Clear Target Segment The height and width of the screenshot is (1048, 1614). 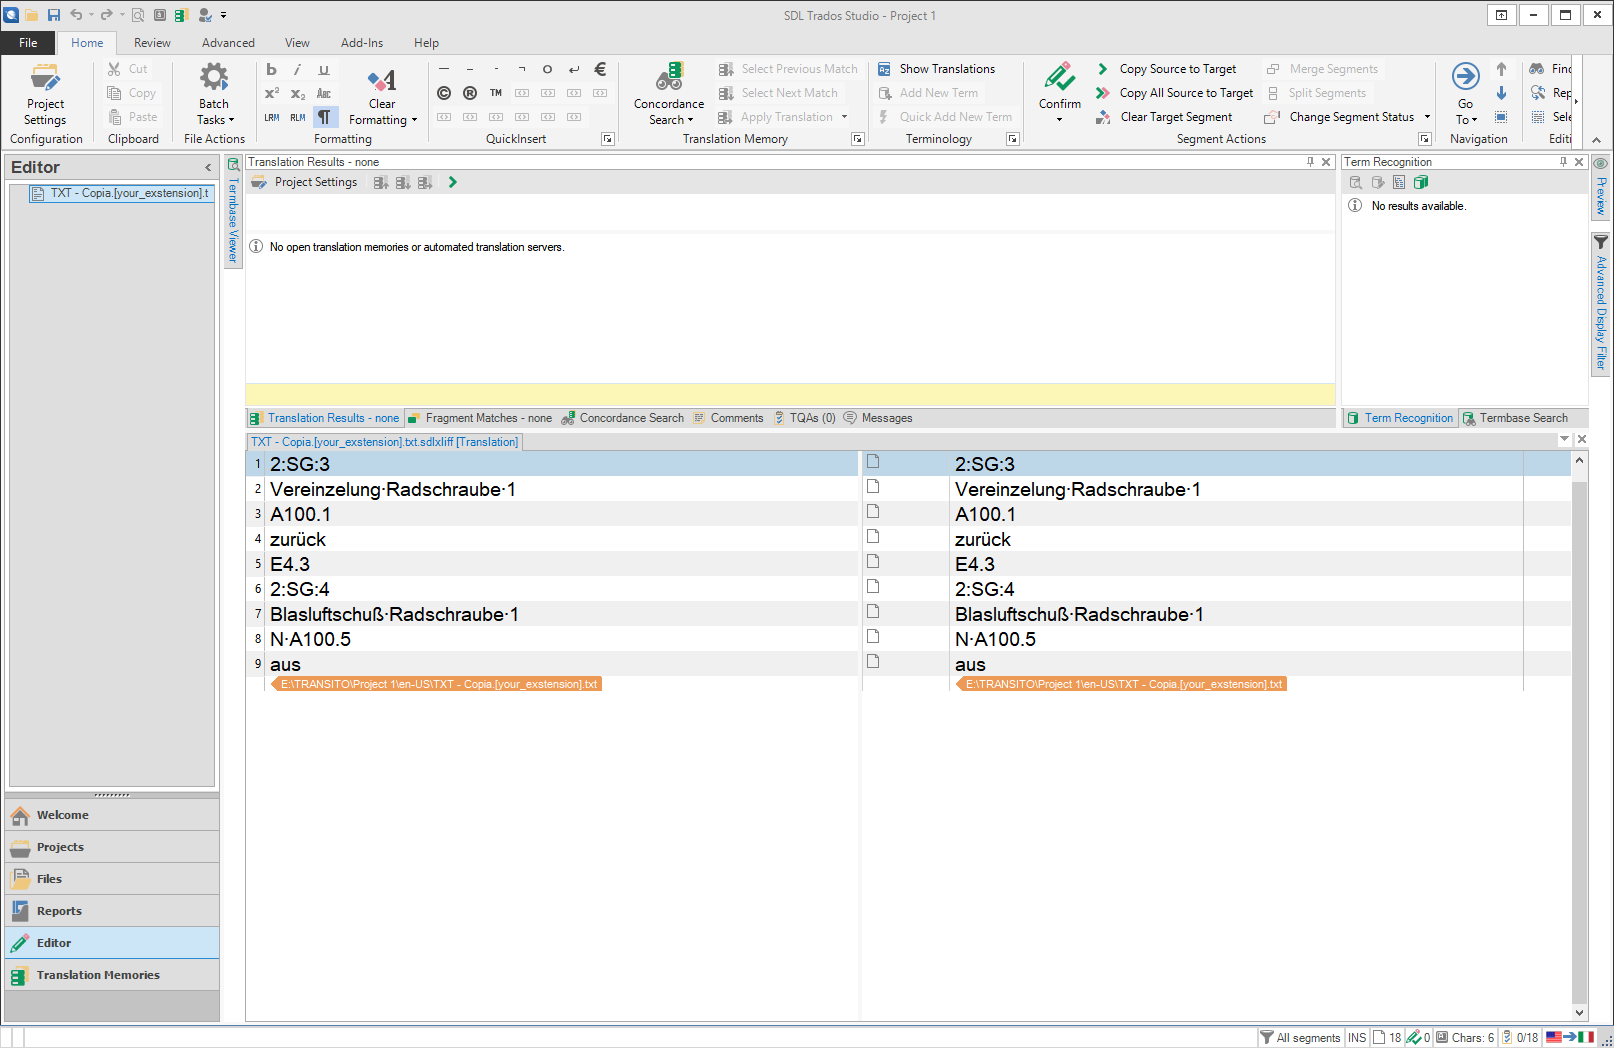(1164, 117)
